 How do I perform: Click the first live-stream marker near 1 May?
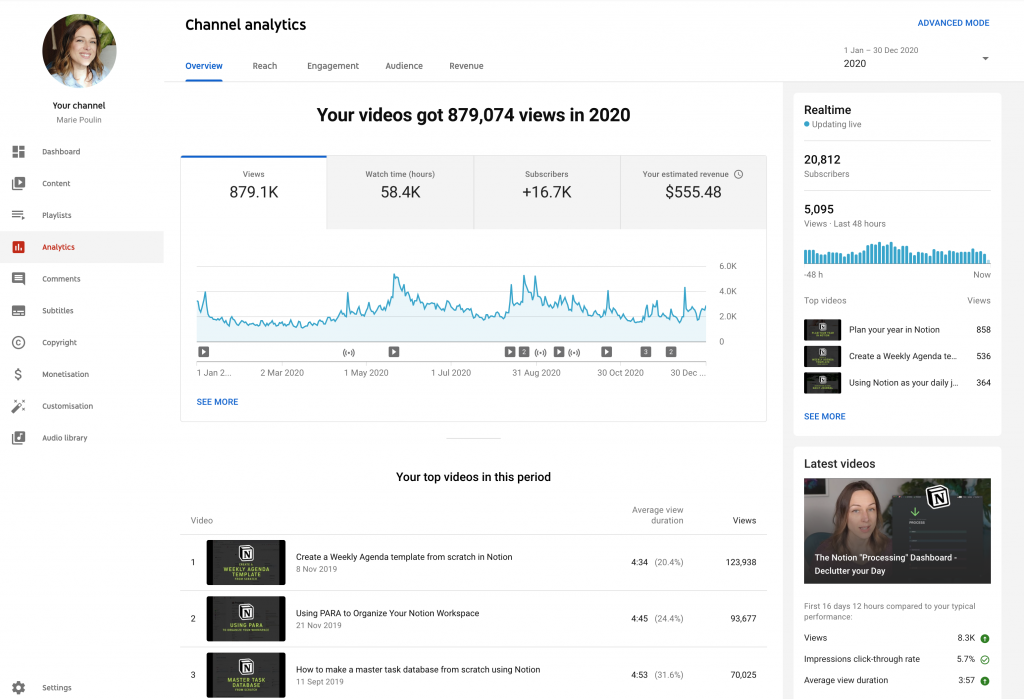tap(349, 353)
